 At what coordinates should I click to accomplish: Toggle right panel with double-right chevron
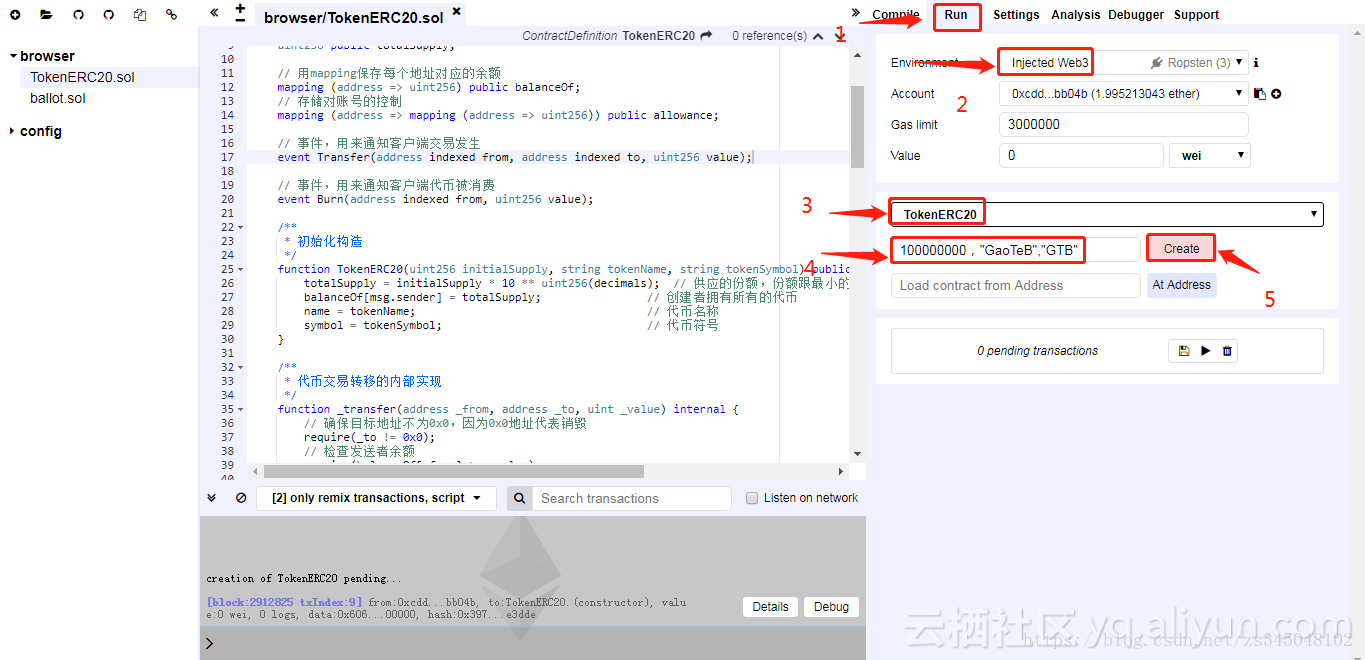pos(856,12)
